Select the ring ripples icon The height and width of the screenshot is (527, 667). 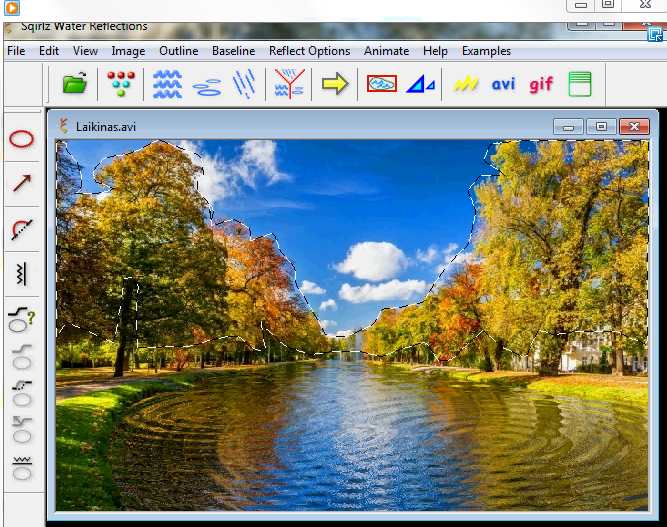(x=206, y=86)
